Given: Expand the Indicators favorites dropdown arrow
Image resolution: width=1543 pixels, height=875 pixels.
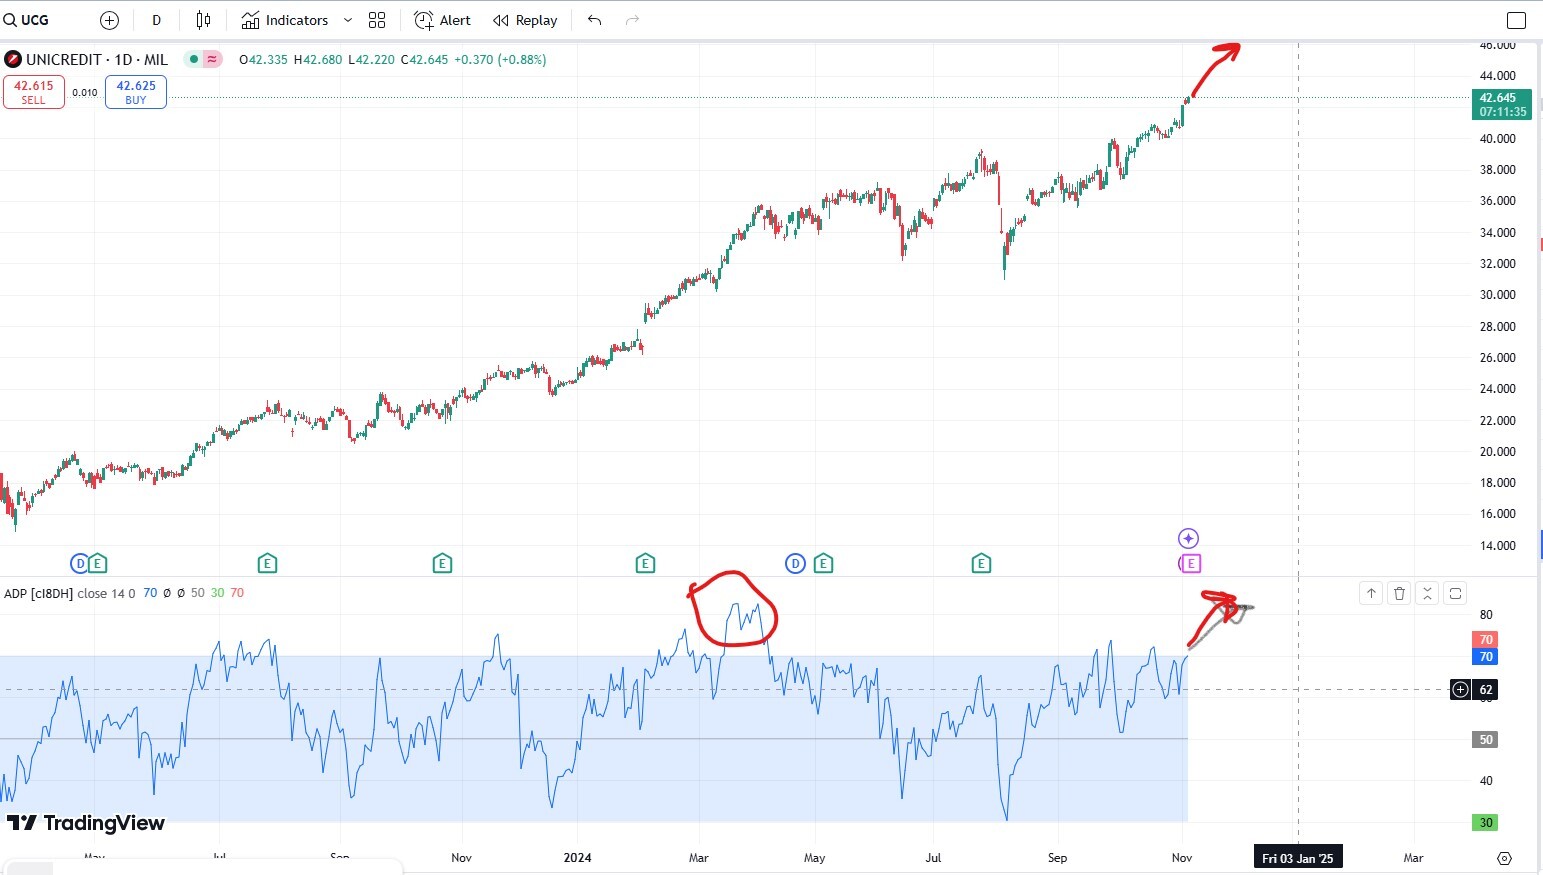Looking at the screenshot, I should [x=348, y=20].
